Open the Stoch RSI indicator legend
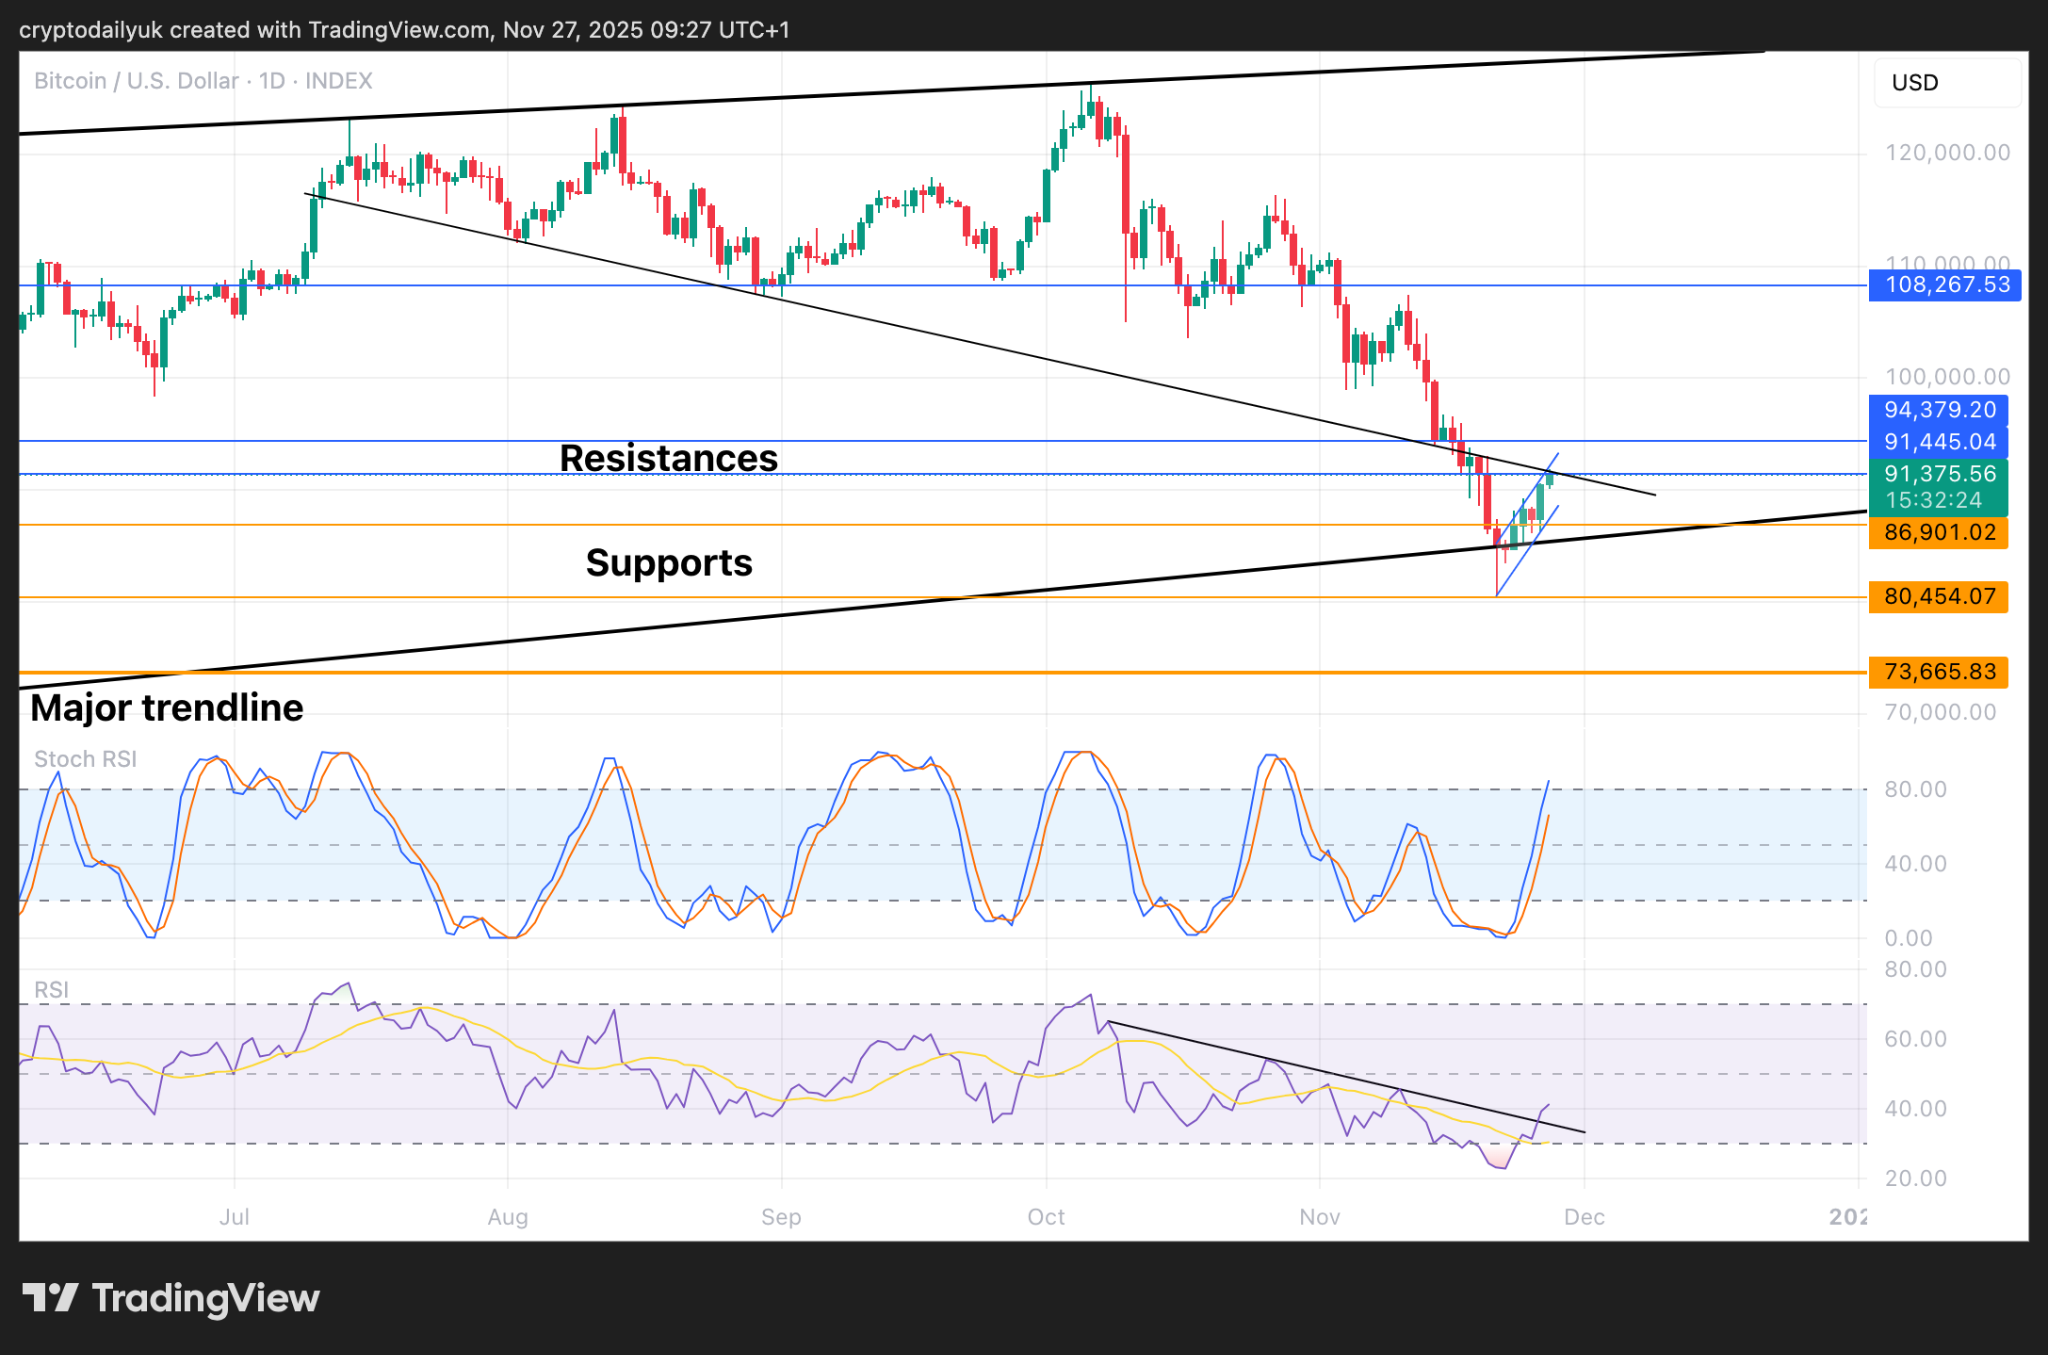 pyautogui.click(x=85, y=759)
